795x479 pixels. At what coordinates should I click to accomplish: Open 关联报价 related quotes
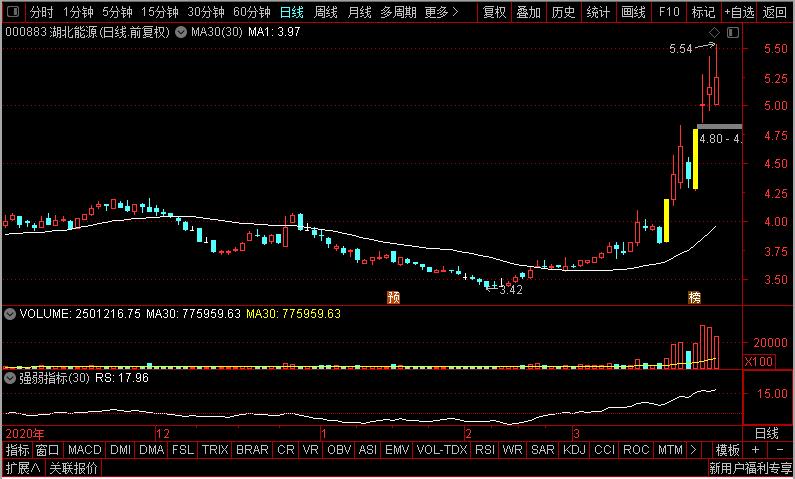pos(73,468)
